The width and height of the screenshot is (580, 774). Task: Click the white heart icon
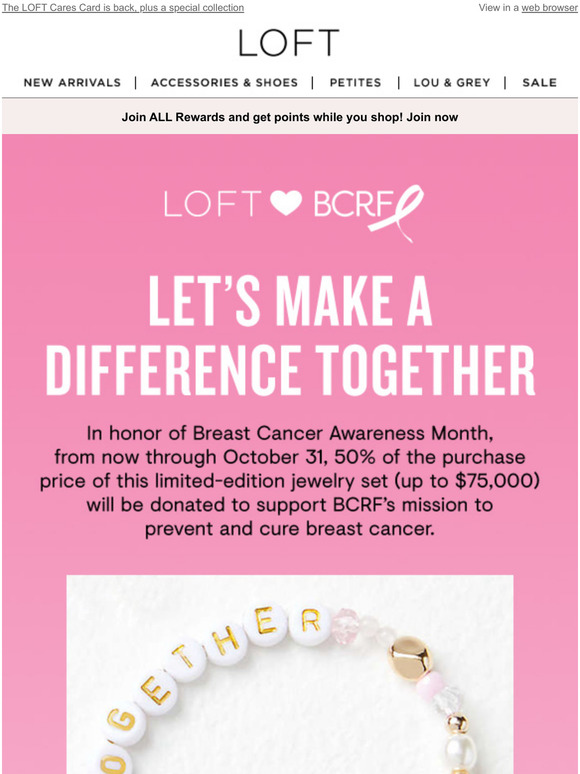pos(286,203)
